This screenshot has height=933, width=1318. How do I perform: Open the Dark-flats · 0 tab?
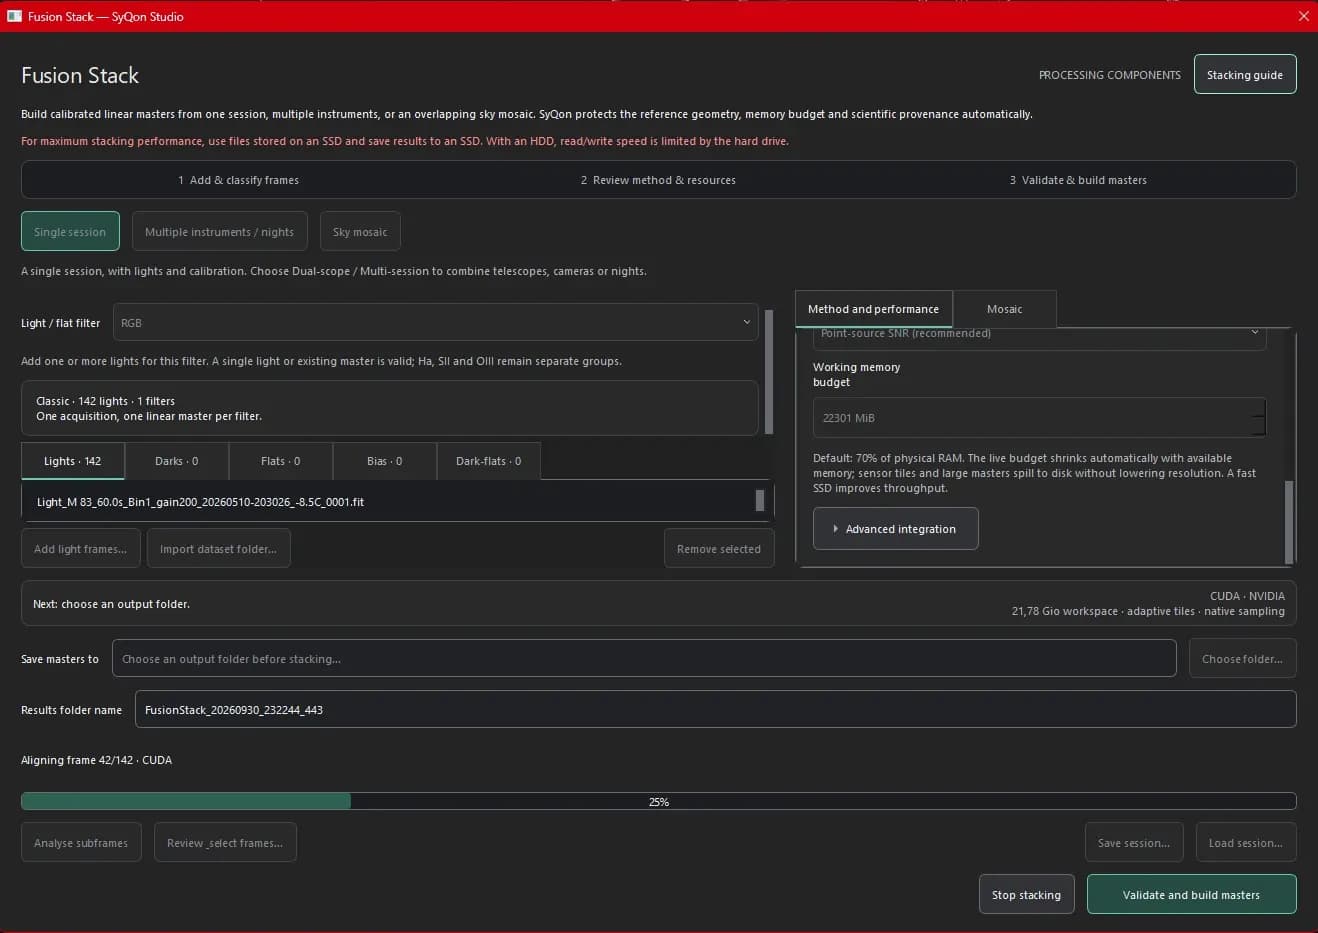click(489, 461)
